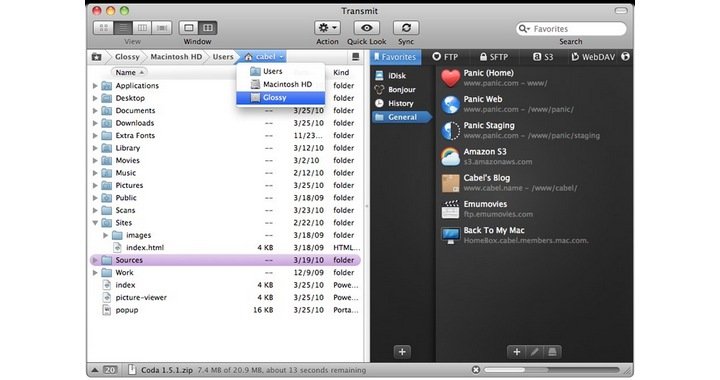The image size is (720, 380).
Task: Add a new favorite with plus button
Action: coord(517,352)
